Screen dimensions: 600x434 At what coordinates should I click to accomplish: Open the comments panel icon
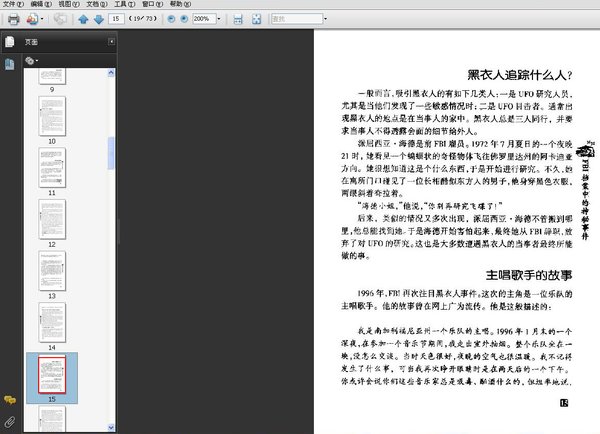click(10, 398)
